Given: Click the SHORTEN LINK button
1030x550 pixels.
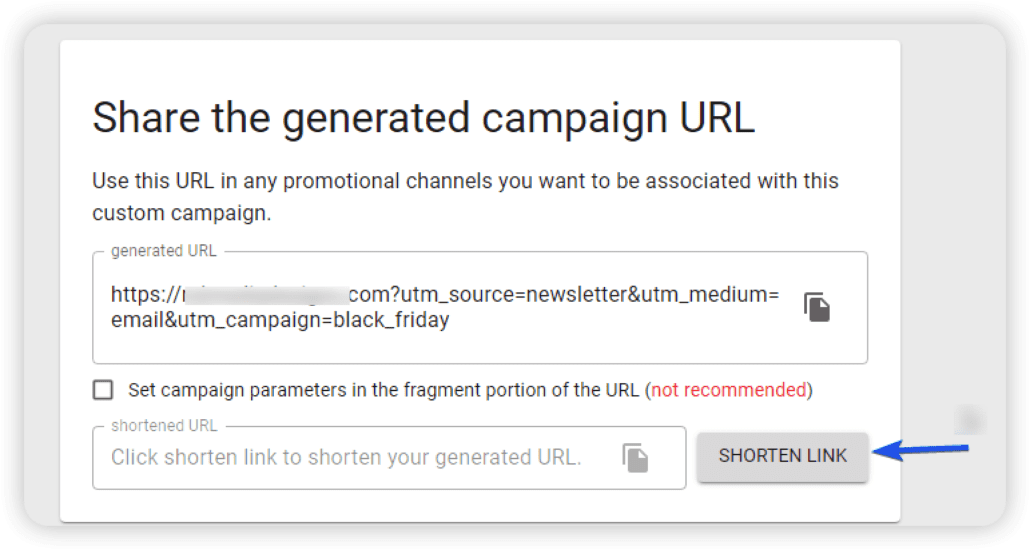Looking at the screenshot, I should [782, 456].
